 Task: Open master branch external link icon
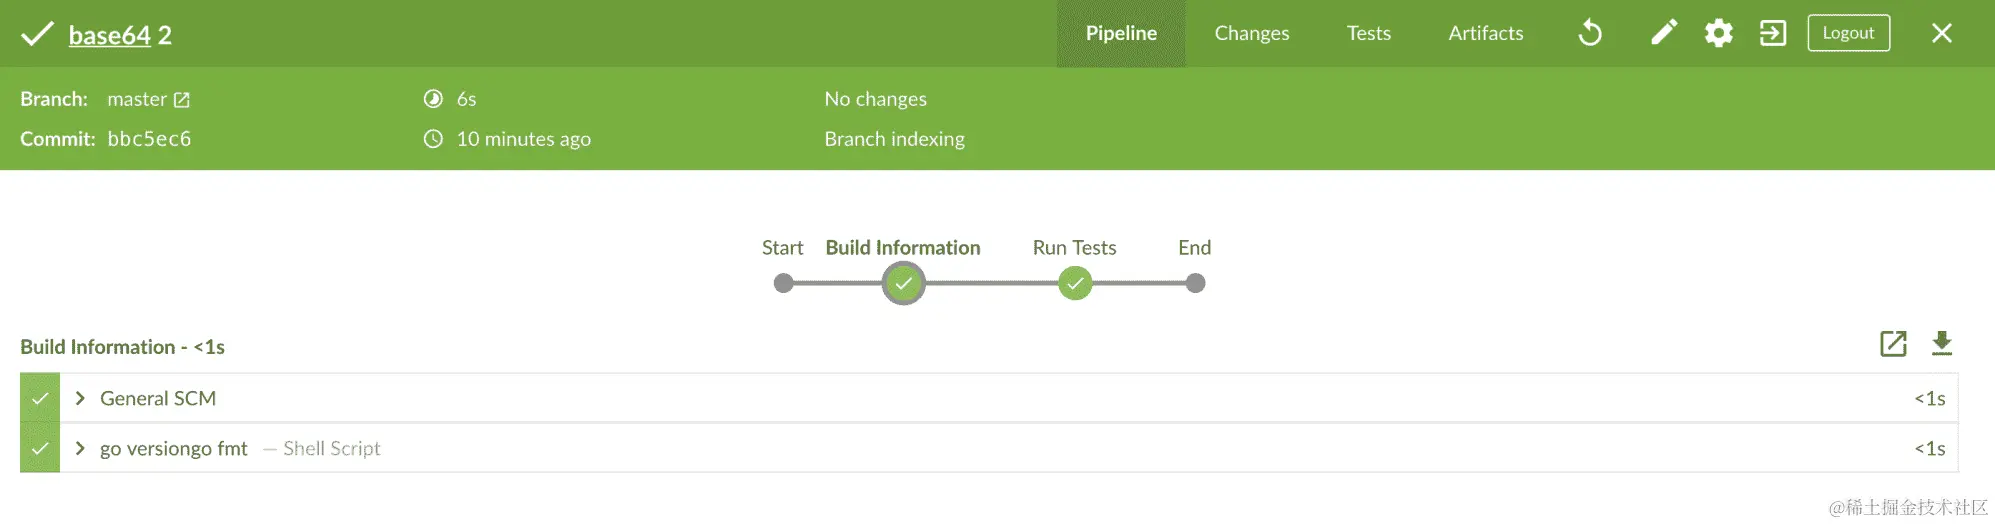click(182, 100)
